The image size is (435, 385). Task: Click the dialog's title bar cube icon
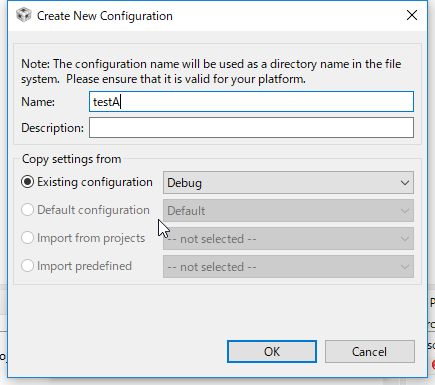tap(24, 15)
